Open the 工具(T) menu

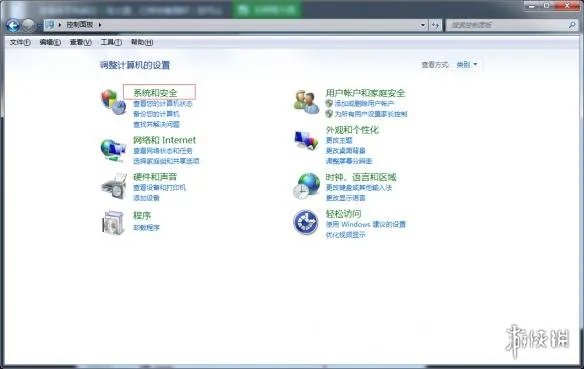111,42
